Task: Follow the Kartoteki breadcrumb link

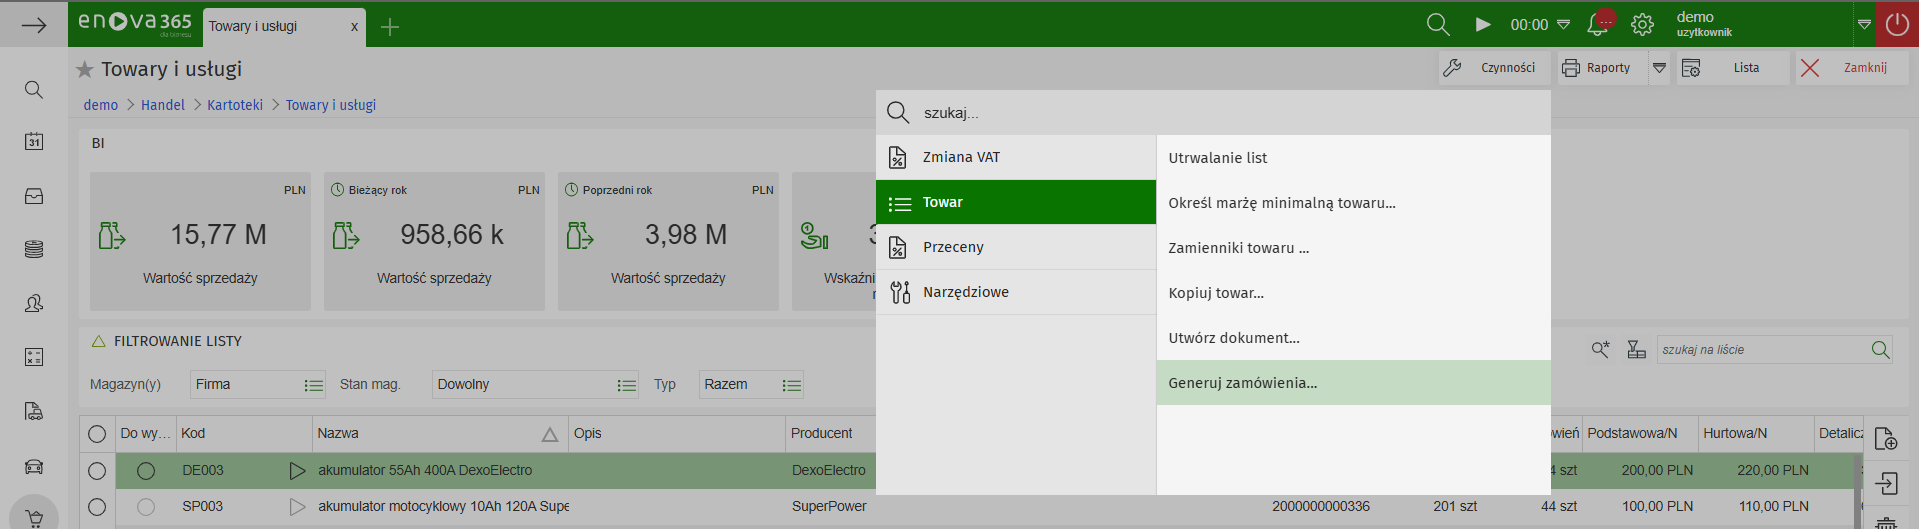Action: point(235,105)
